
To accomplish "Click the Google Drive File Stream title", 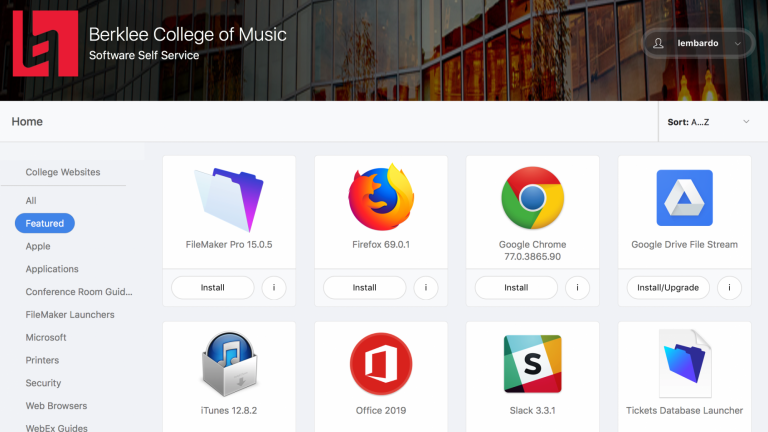I will click(684, 244).
